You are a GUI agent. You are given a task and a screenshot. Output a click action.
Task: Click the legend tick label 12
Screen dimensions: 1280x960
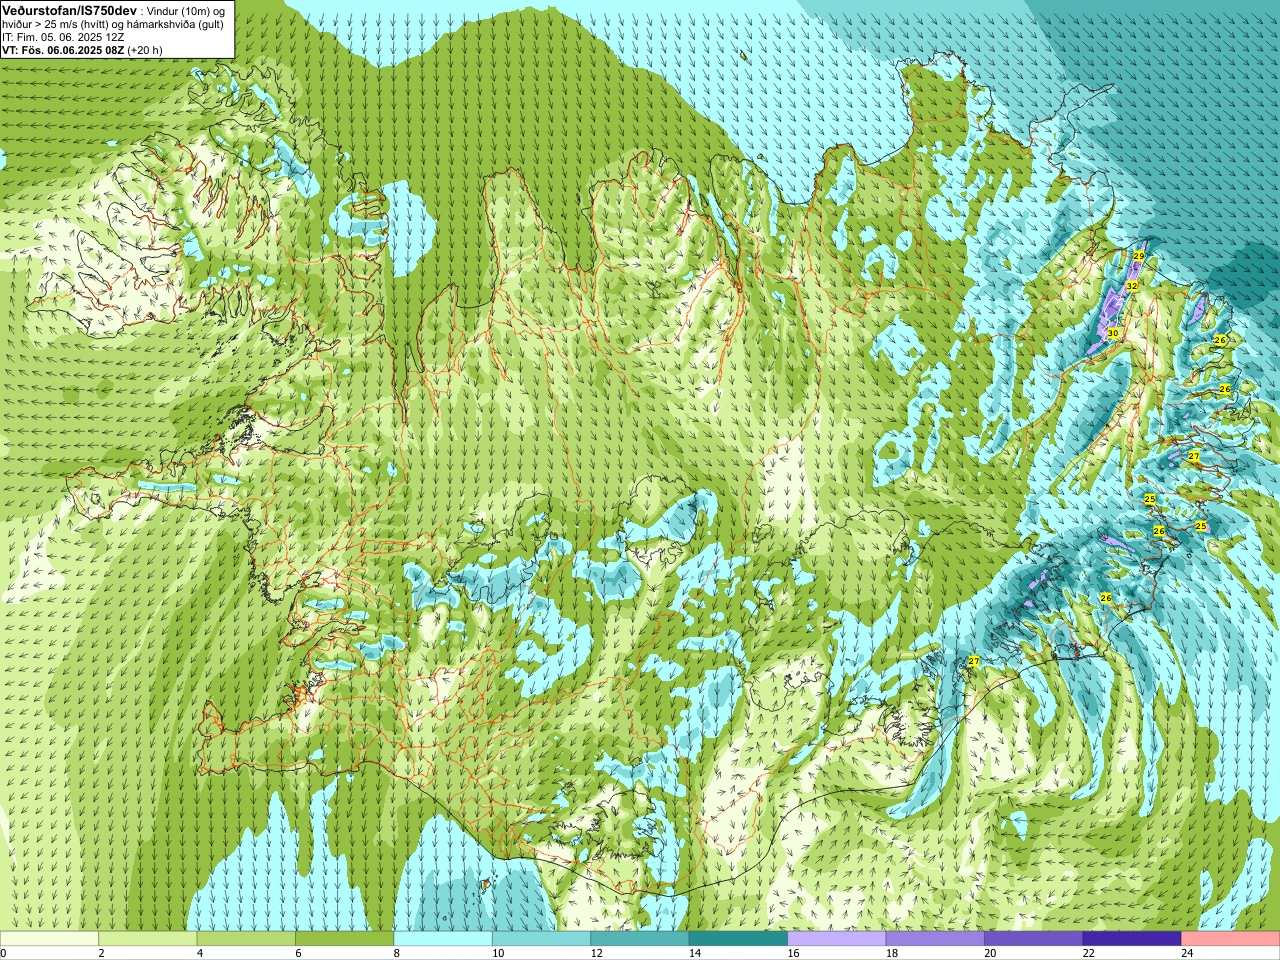click(596, 953)
